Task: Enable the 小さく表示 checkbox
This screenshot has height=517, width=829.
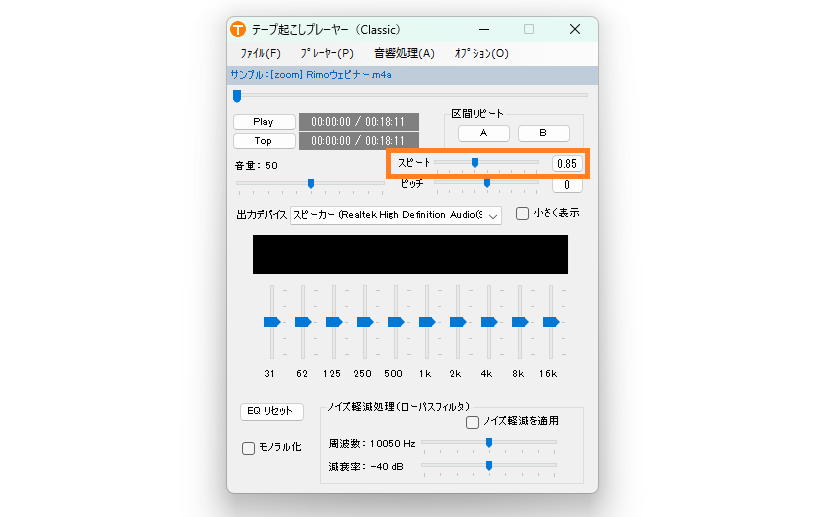Action: click(523, 213)
